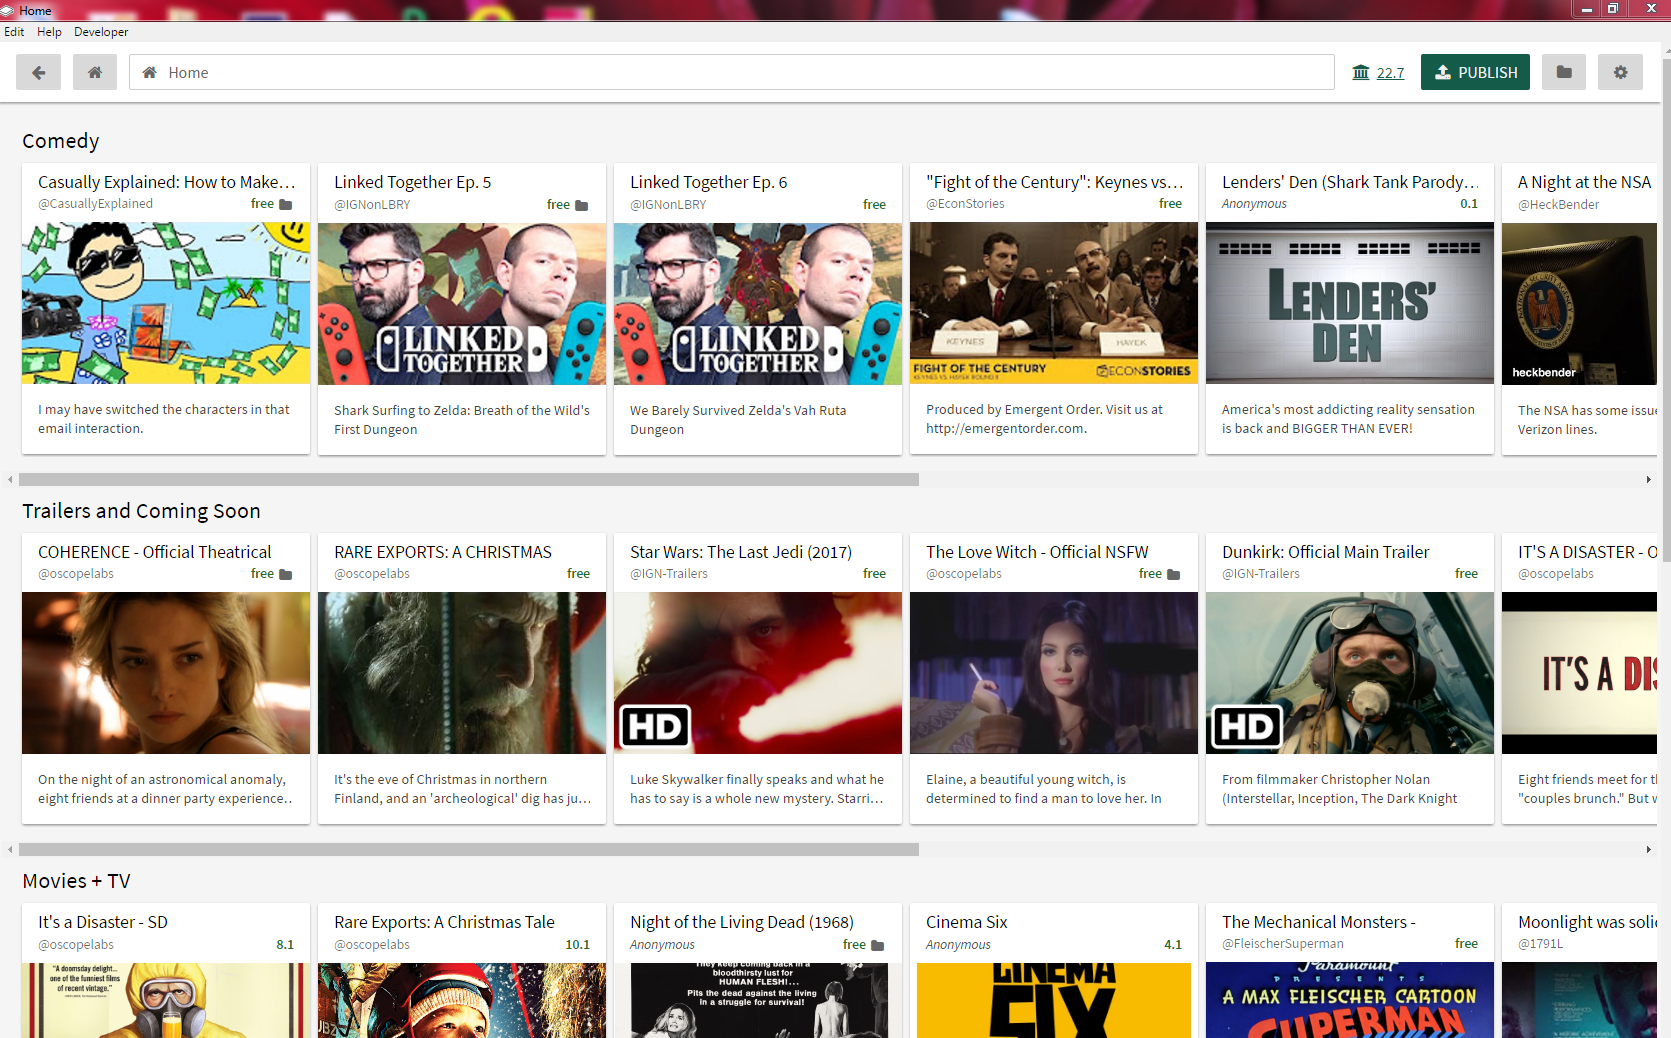Click folder icon on The Love Witch card

coord(1174,574)
